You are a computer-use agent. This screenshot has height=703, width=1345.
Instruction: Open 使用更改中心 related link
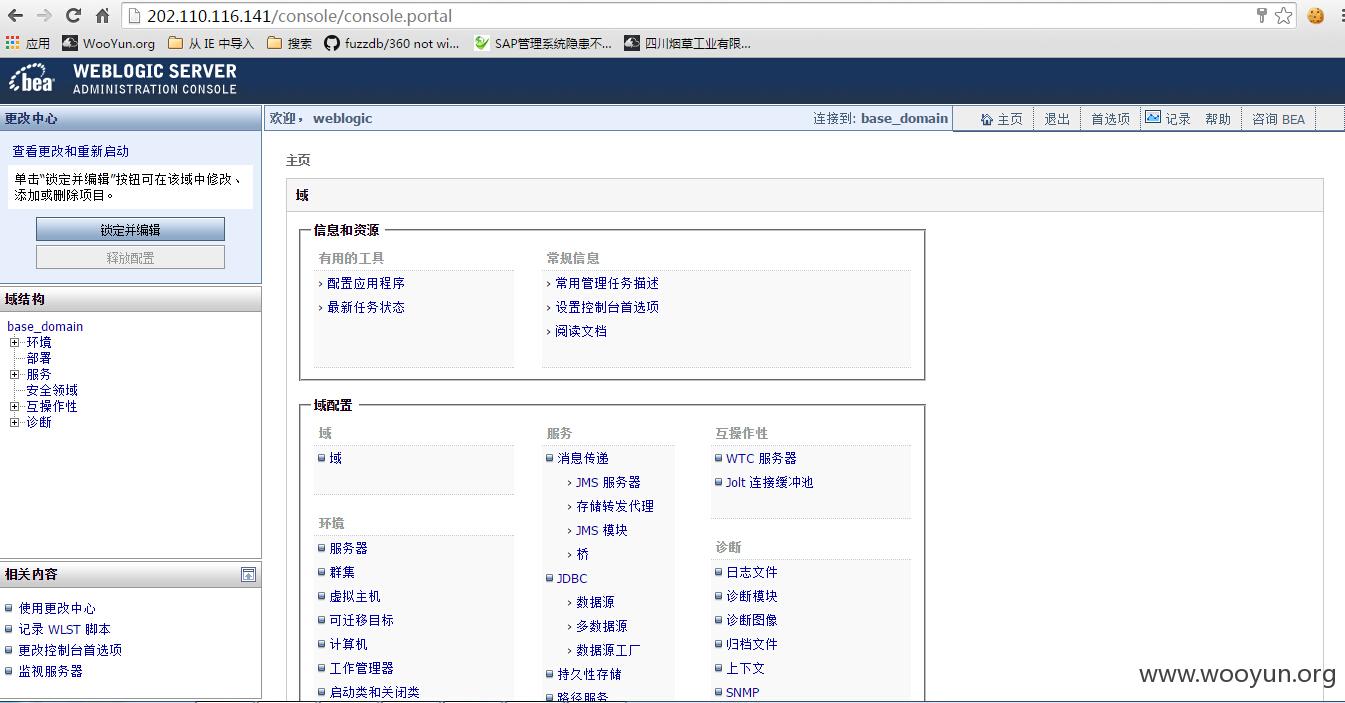[x=57, y=608]
